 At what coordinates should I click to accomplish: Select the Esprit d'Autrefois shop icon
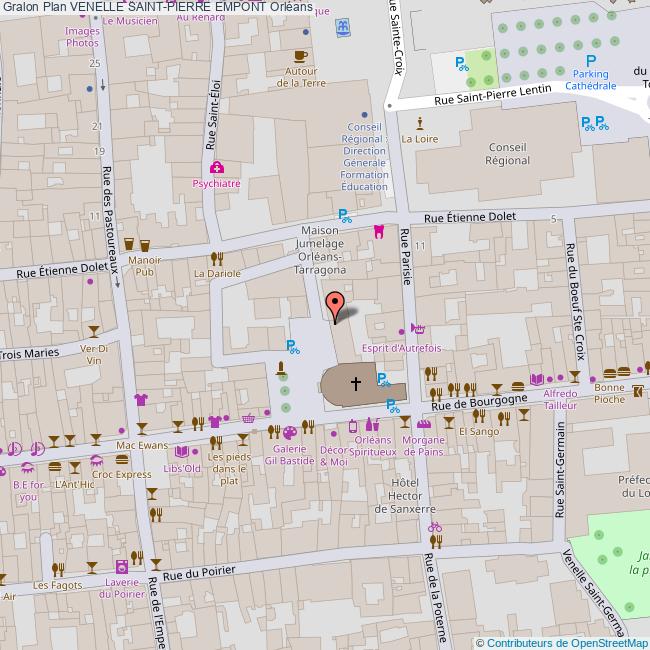pyautogui.click(x=418, y=328)
